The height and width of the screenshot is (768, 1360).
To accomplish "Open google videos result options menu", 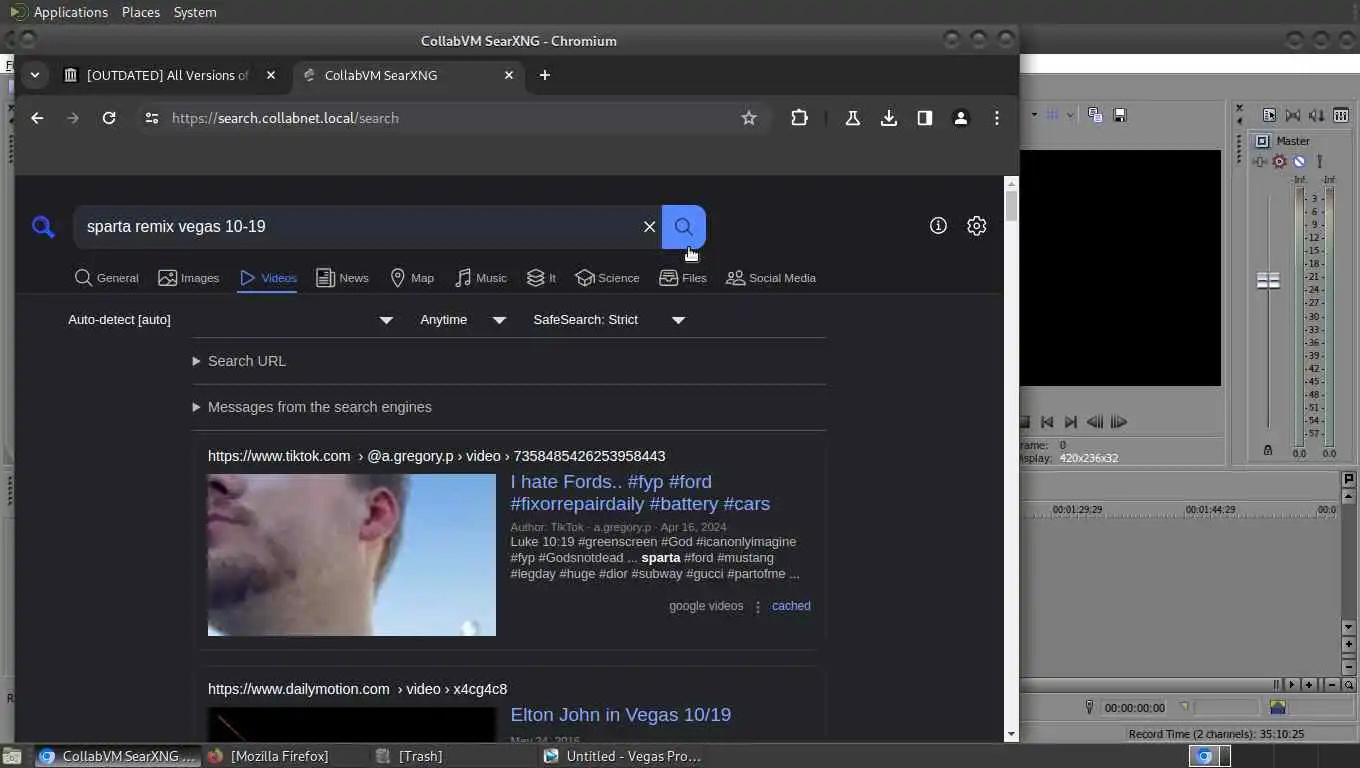I will (x=758, y=607).
